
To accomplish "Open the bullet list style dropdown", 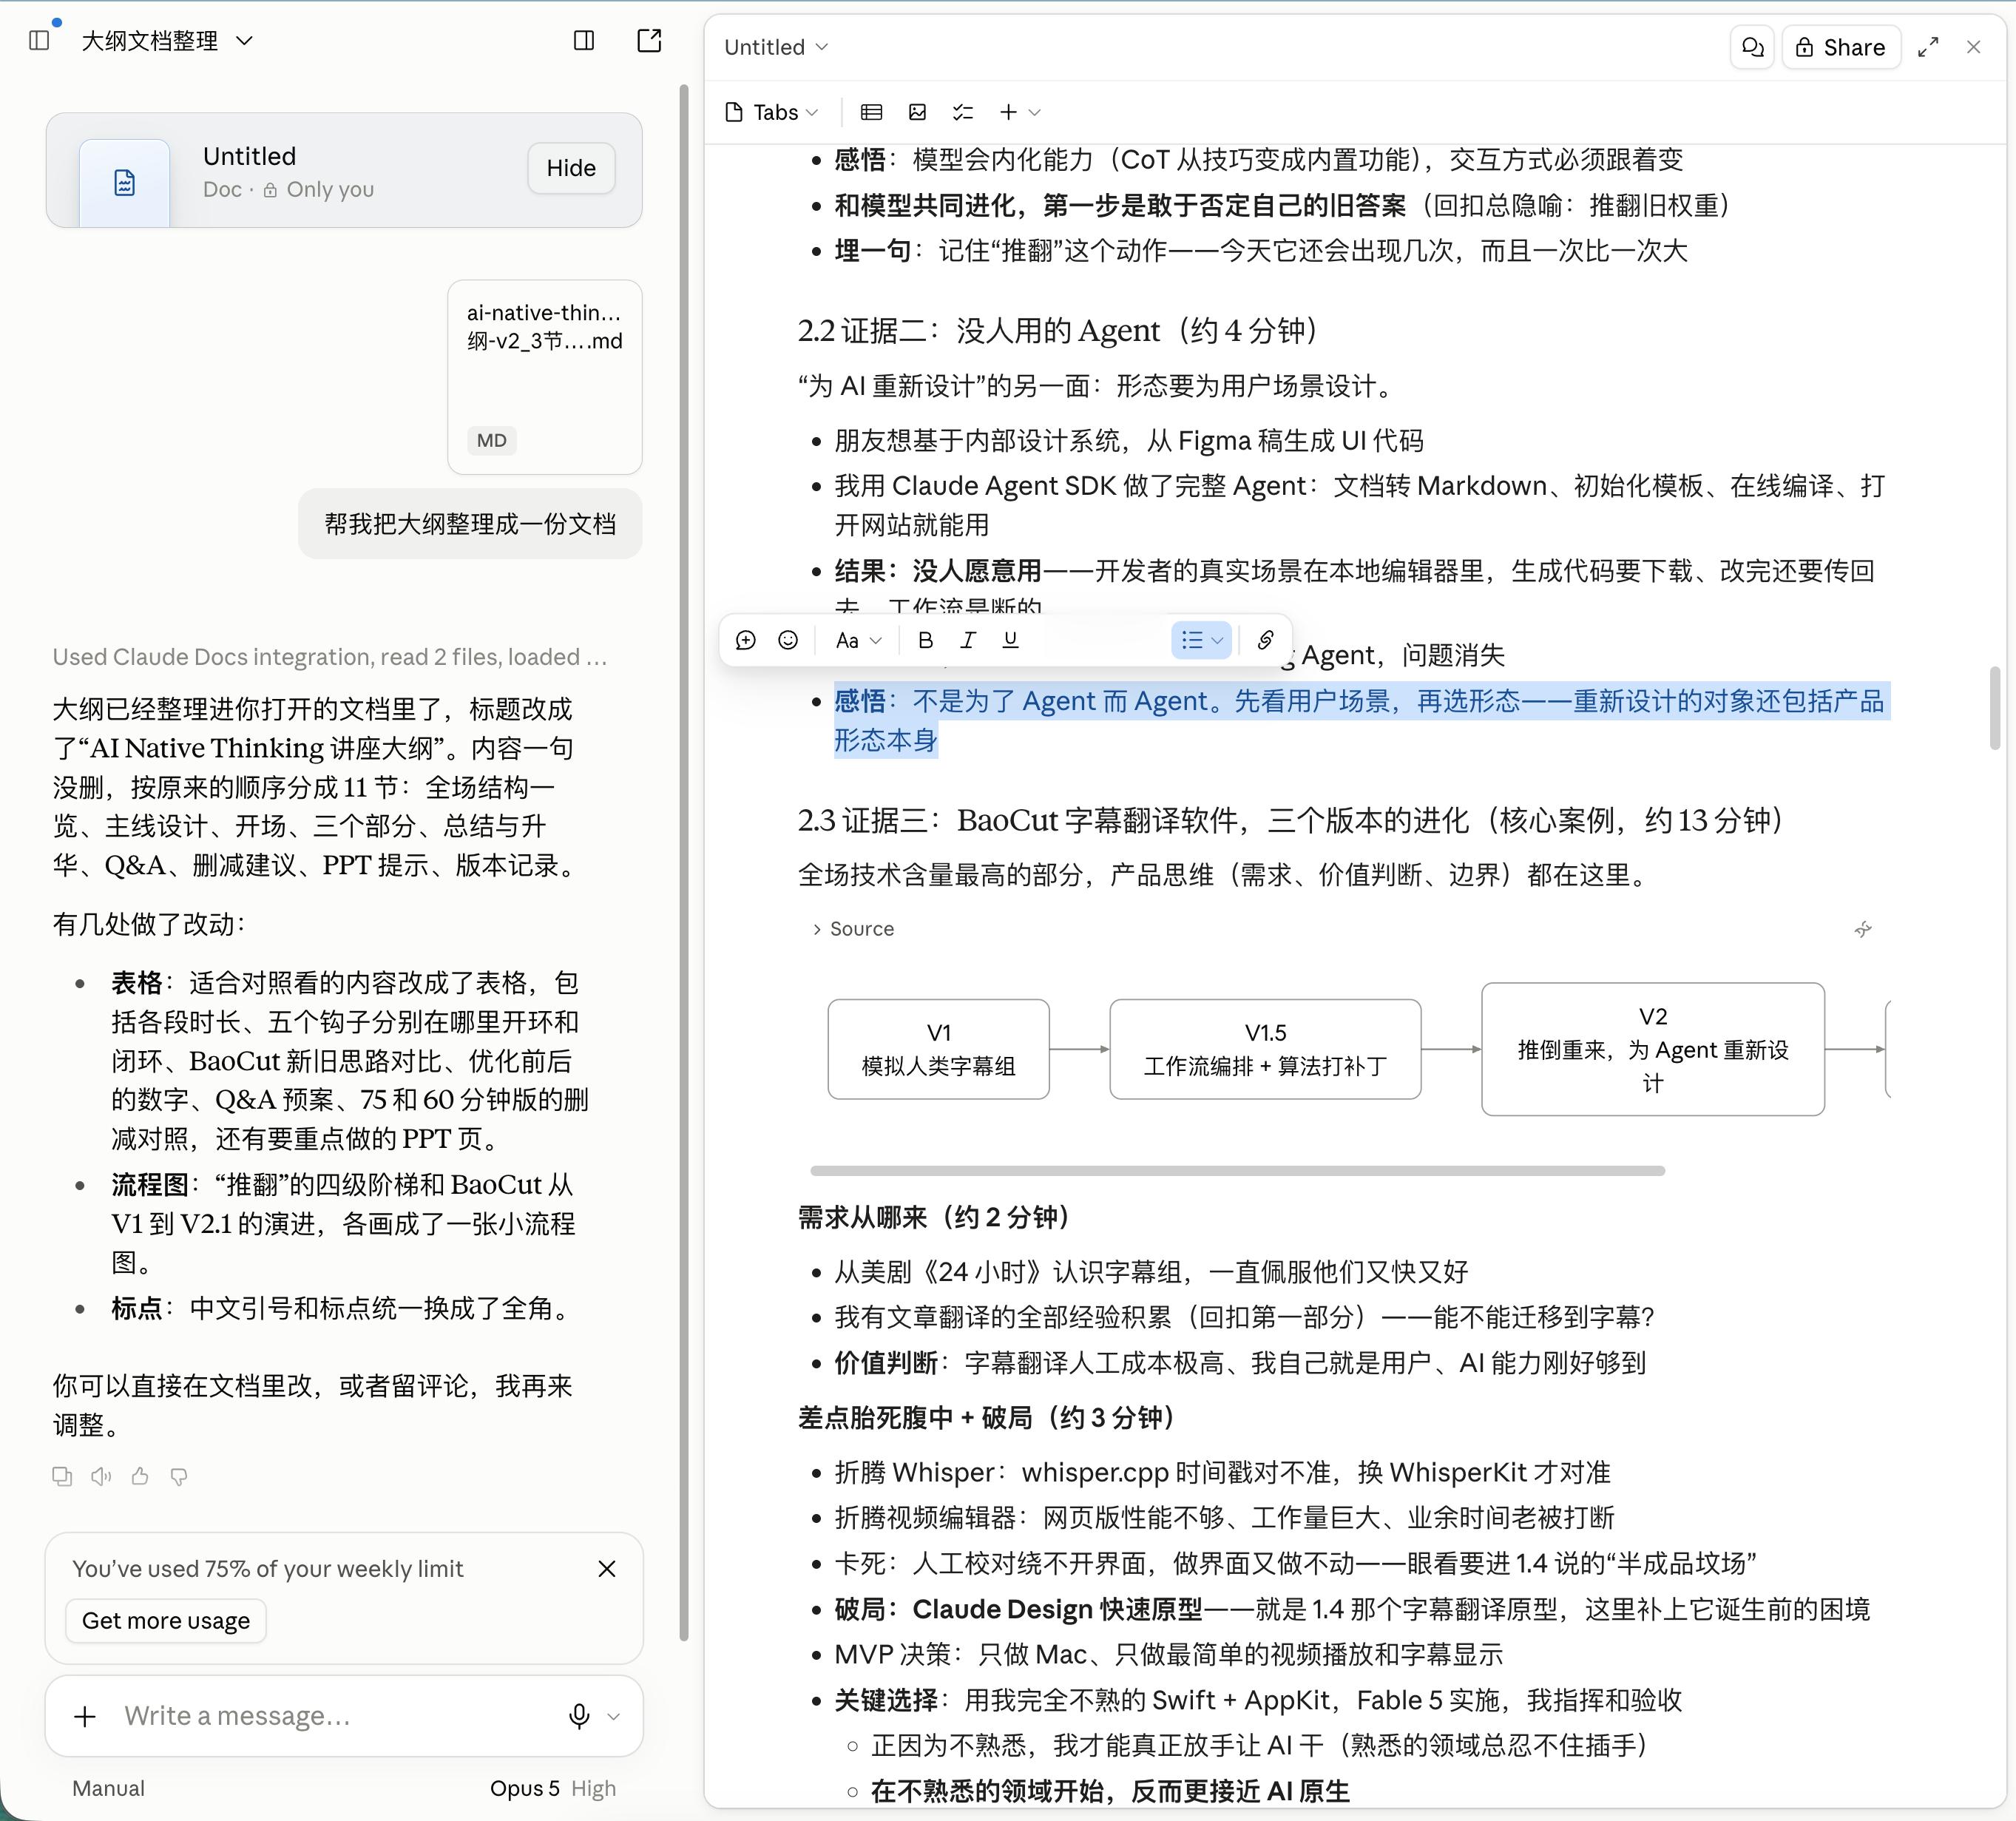I will click(x=1201, y=640).
